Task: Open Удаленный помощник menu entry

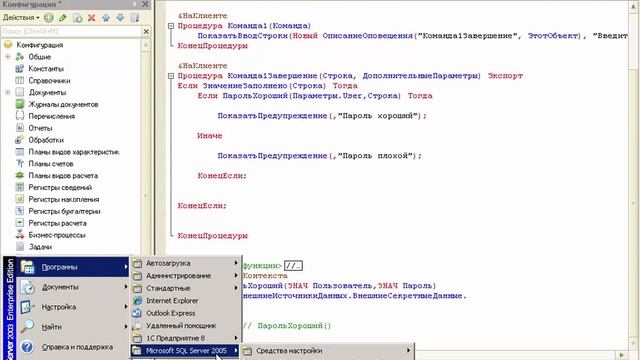Action: pyautogui.click(x=186, y=326)
